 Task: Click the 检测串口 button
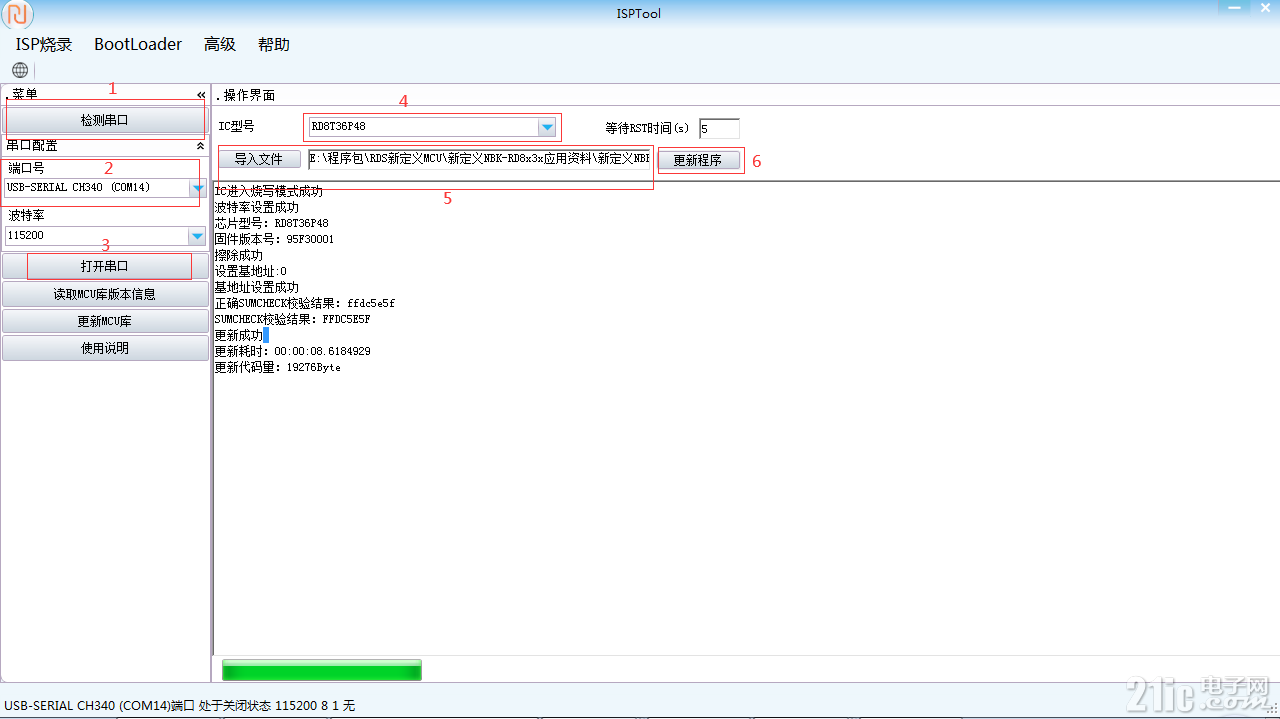click(x=105, y=120)
